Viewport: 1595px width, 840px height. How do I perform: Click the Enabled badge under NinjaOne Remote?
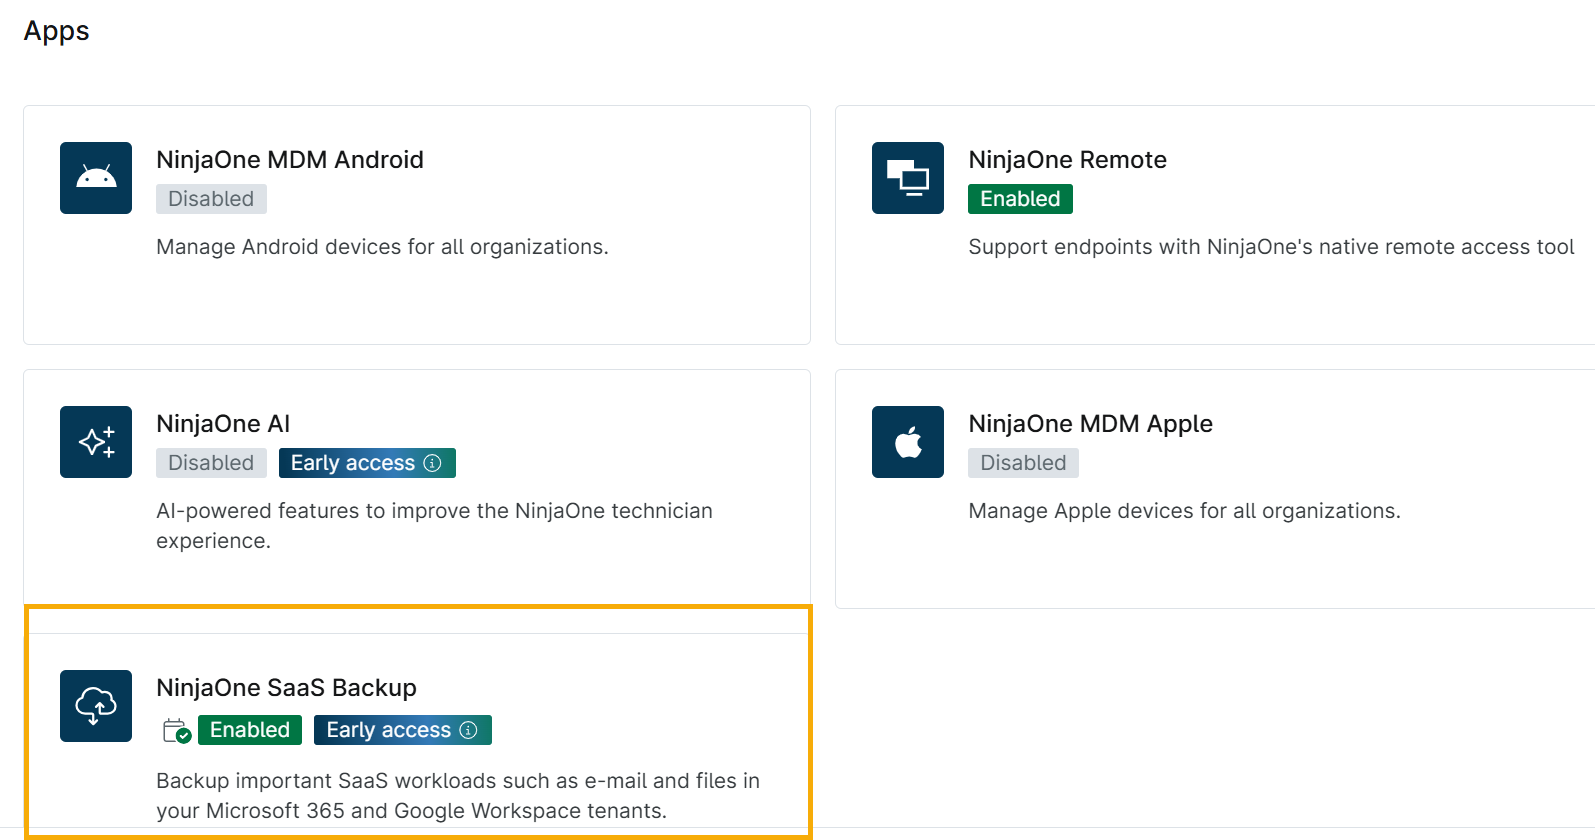[x=1020, y=199]
